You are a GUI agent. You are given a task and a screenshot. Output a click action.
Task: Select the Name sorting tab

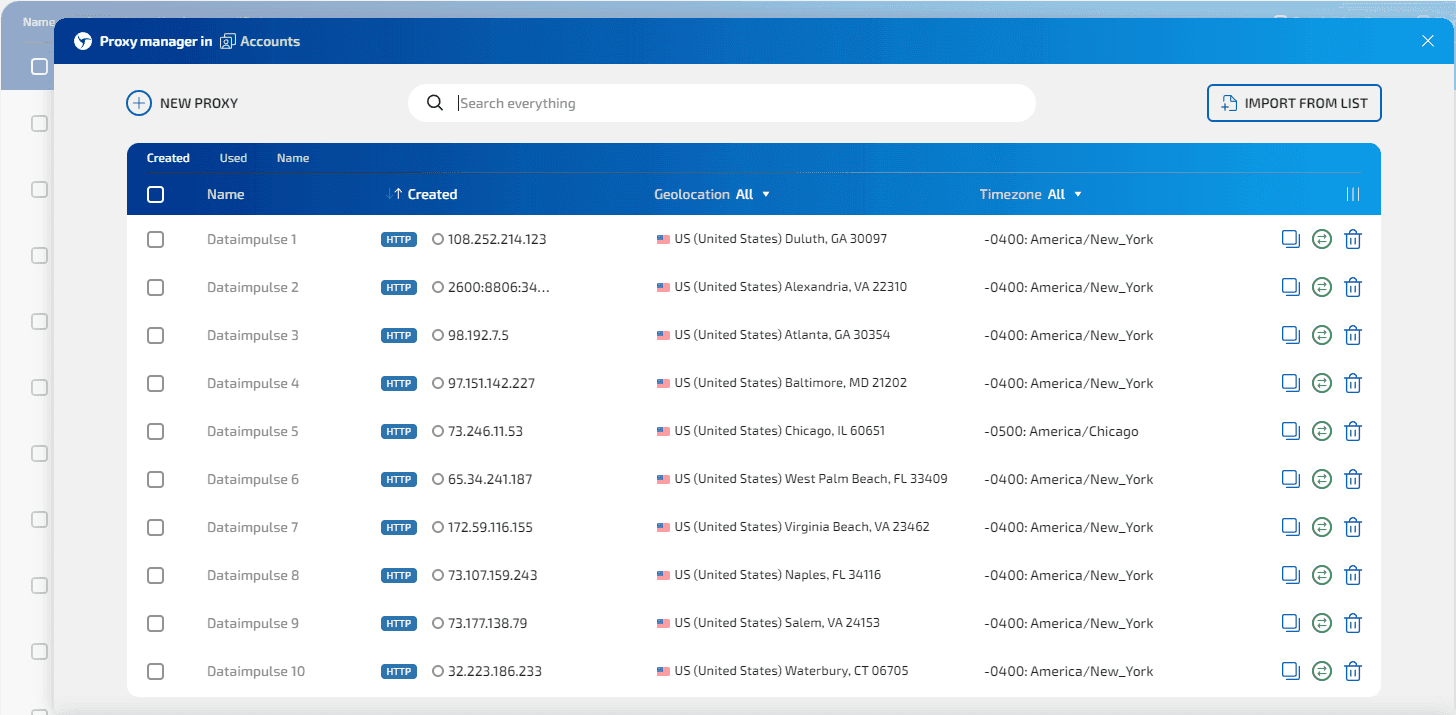(293, 157)
